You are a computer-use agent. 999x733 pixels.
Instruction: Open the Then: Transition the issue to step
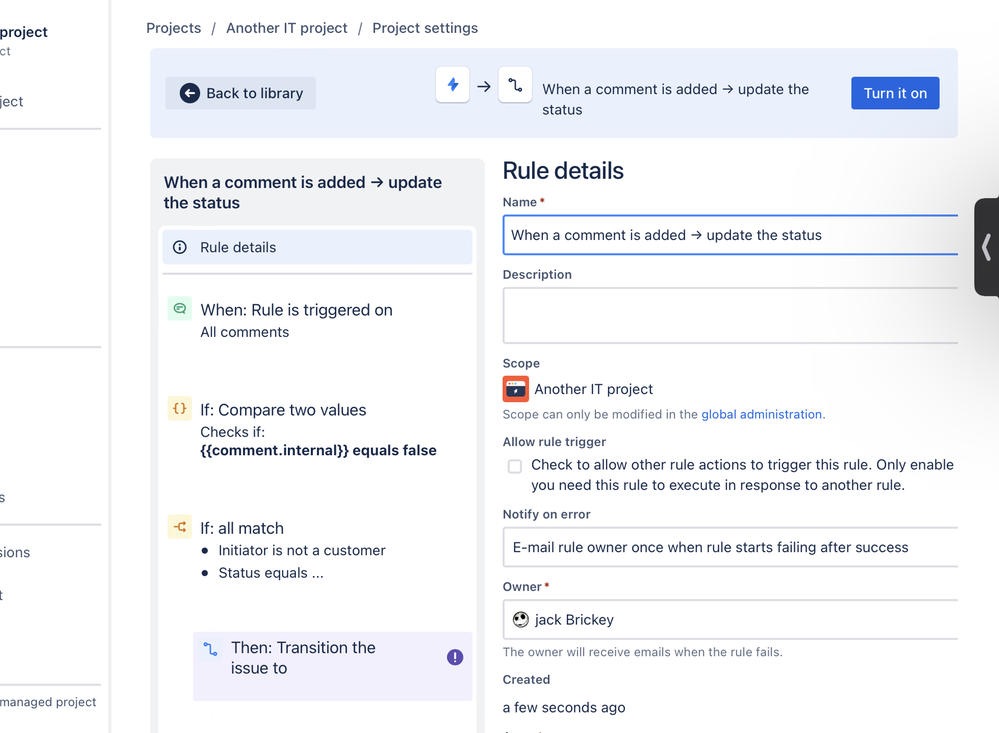pos(333,666)
